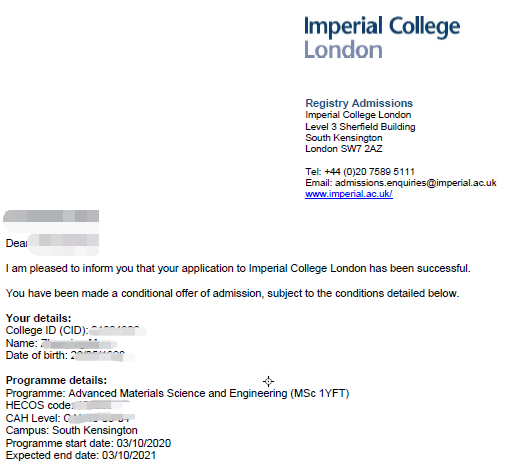Click the 'Your details:' heading

point(39,318)
